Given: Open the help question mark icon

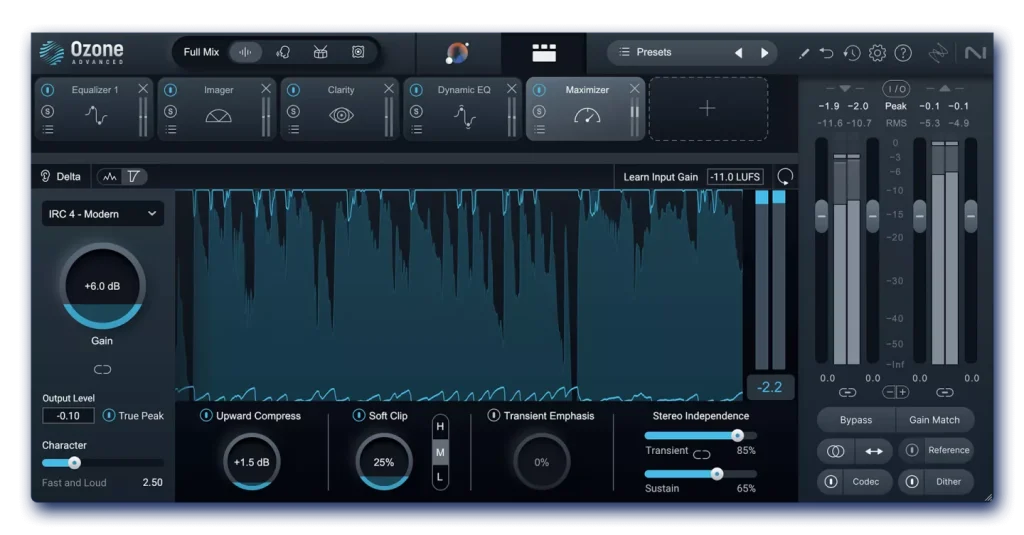Looking at the screenshot, I should 903,53.
